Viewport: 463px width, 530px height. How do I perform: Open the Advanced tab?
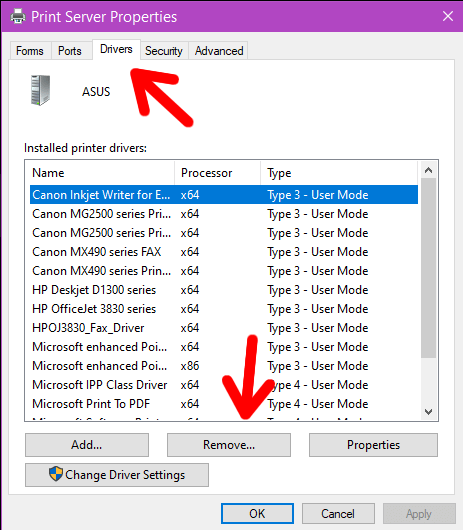[x=219, y=51]
